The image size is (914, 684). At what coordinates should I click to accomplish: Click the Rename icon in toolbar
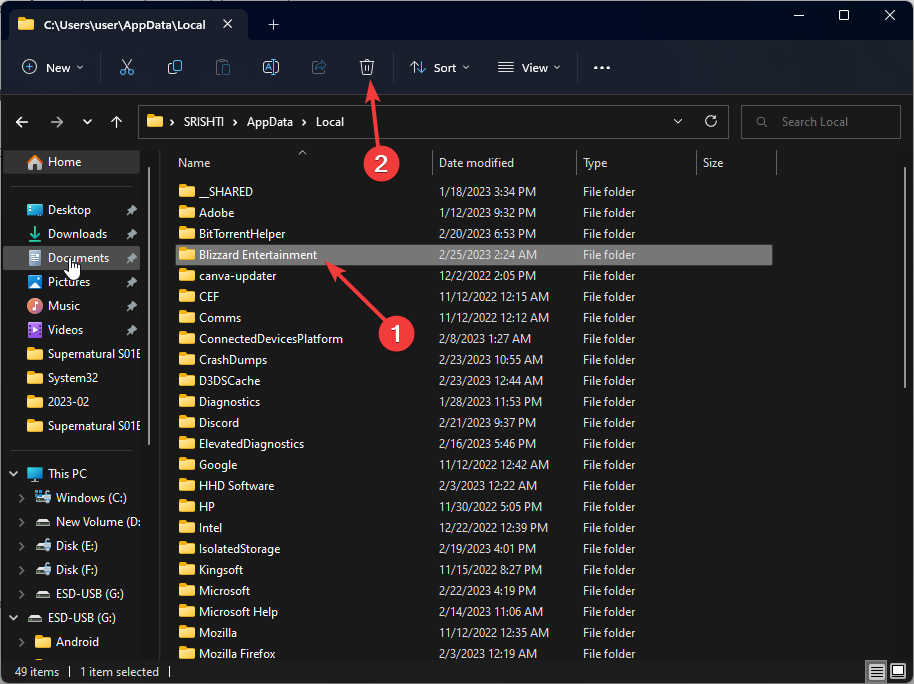tap(270, 68)
